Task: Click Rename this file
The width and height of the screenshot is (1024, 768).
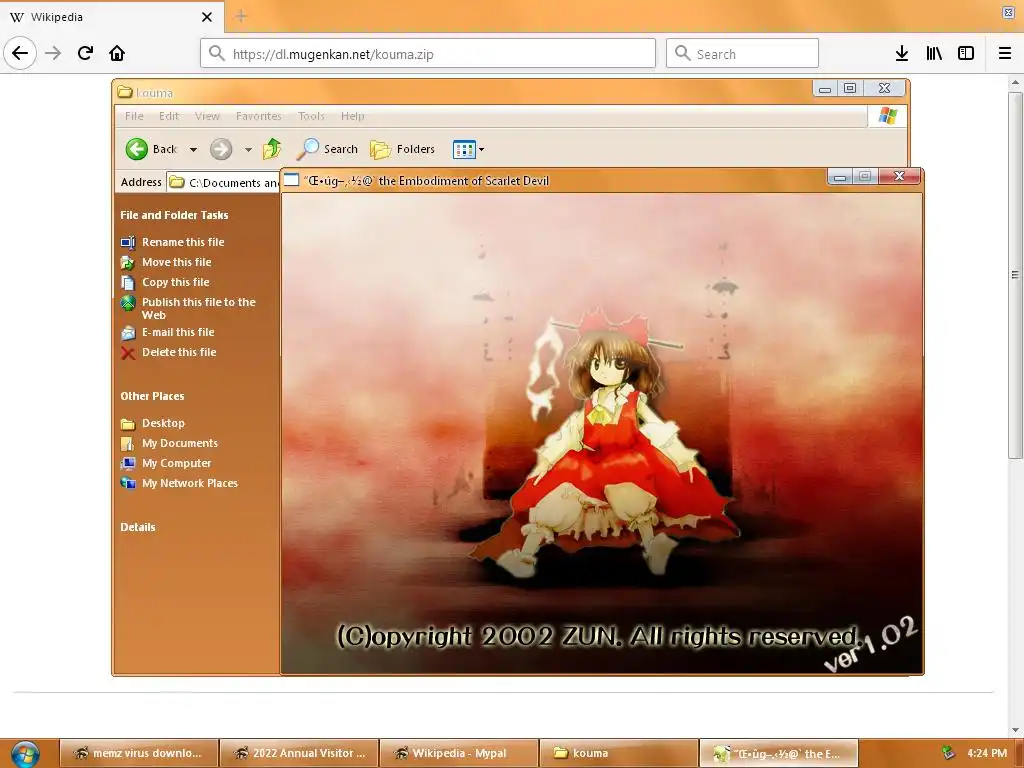Action: (183, 242)
